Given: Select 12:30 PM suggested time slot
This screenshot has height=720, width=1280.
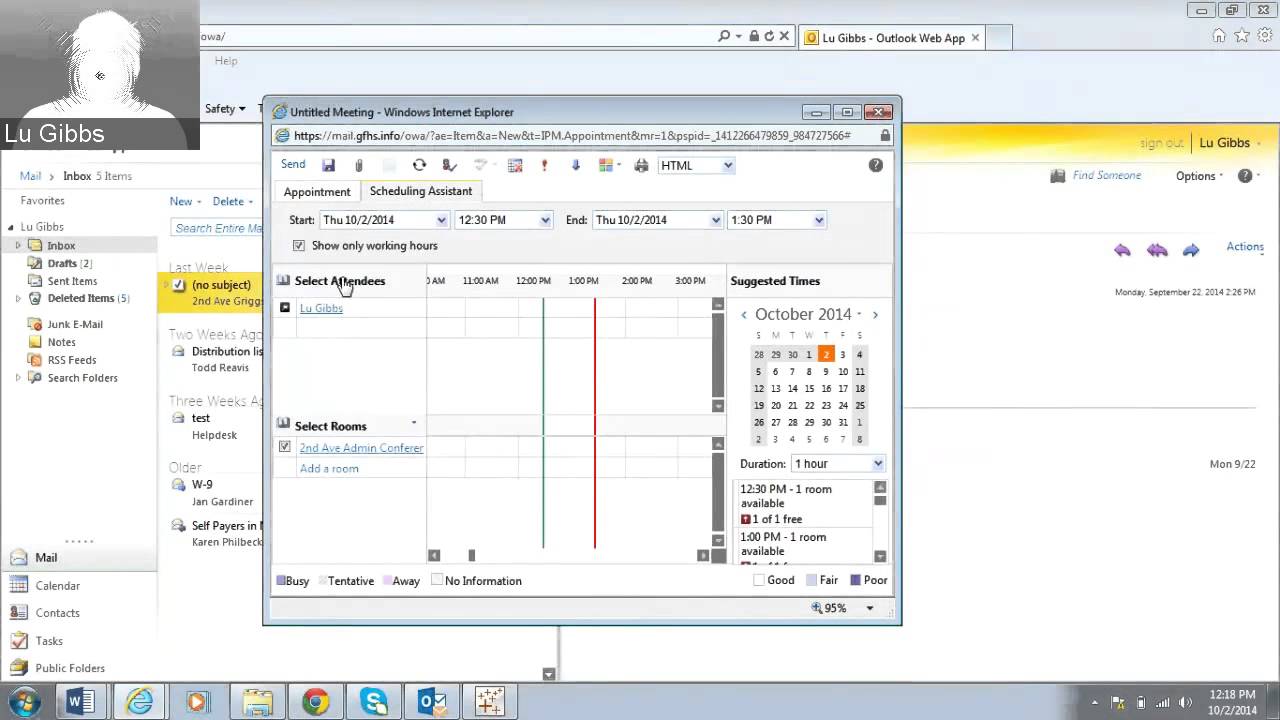Looking at the screenshot, I should (x=804, y=504).
